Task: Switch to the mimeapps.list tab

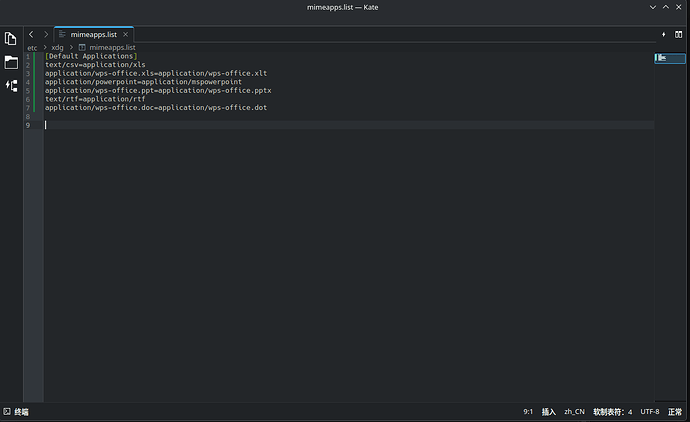Action: point(94,34)
